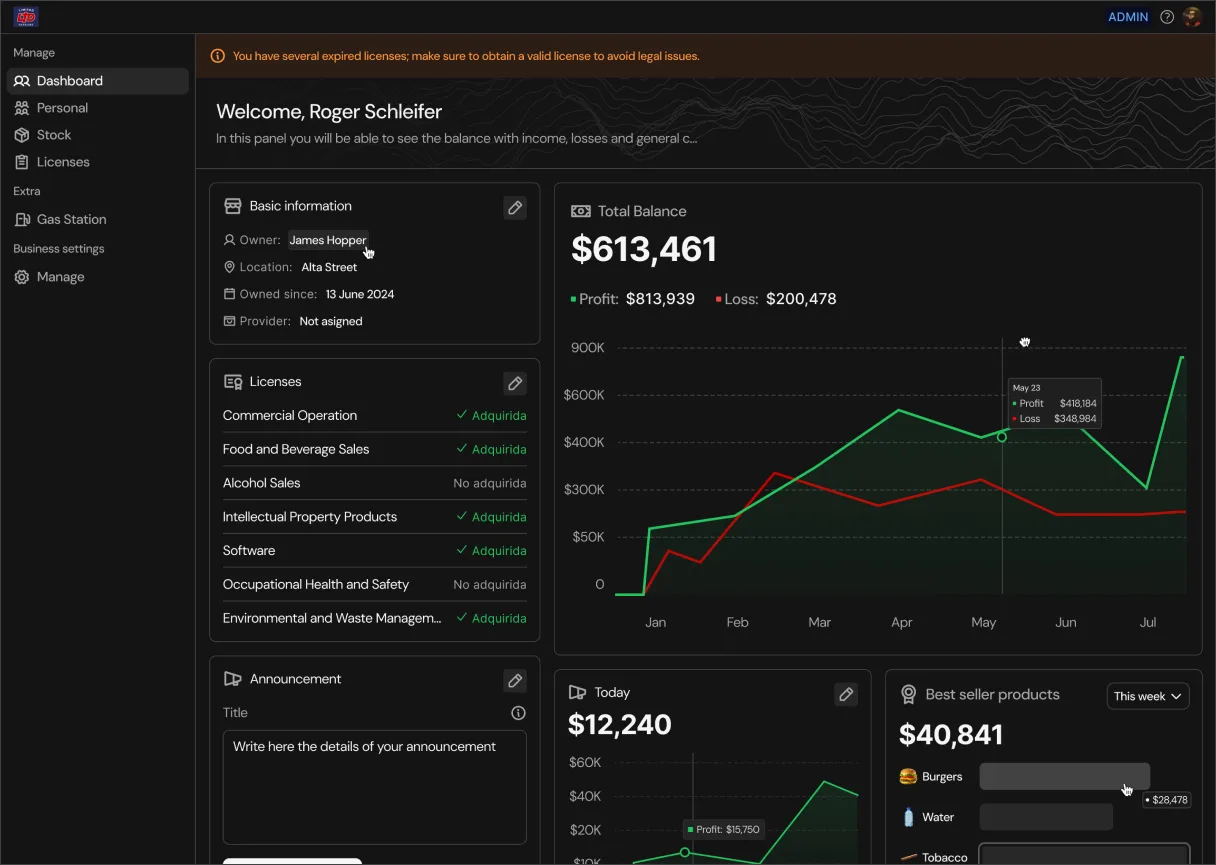Click the Title info icon
The image size is (1216, 865).
pos(518,713)
